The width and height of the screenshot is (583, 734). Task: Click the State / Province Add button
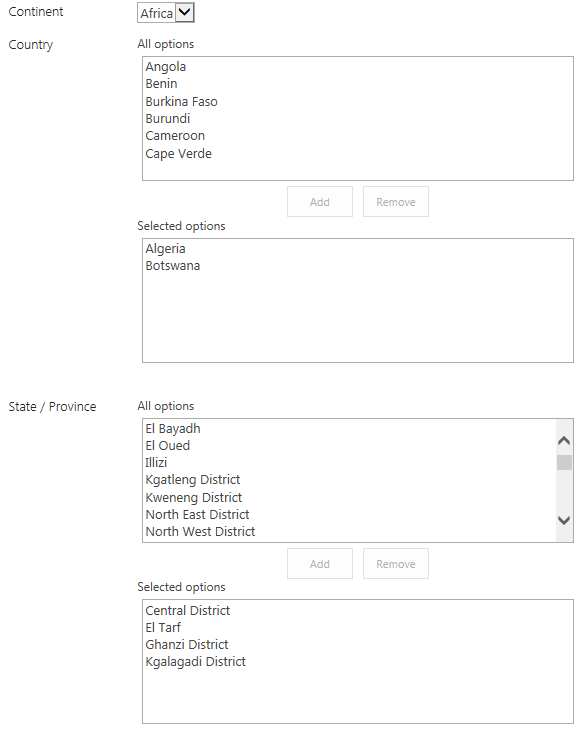point(320,564)
